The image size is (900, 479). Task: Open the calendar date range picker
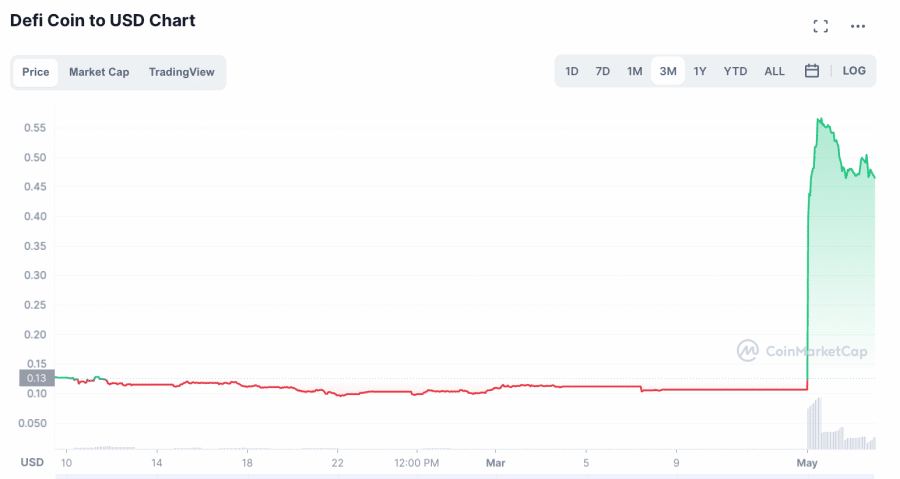[x=812, y=71]
